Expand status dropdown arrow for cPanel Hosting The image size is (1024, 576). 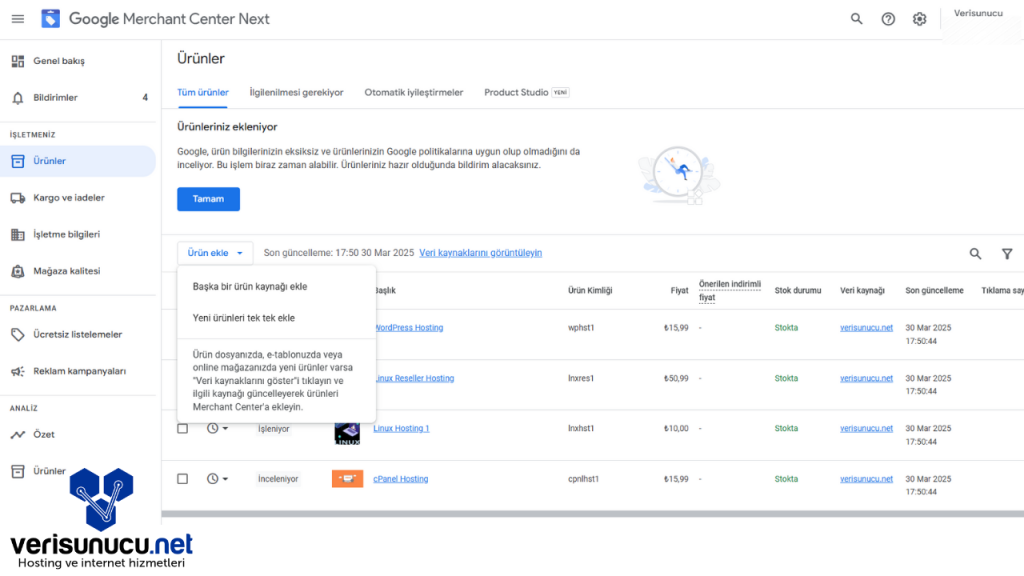click(225, 479)
